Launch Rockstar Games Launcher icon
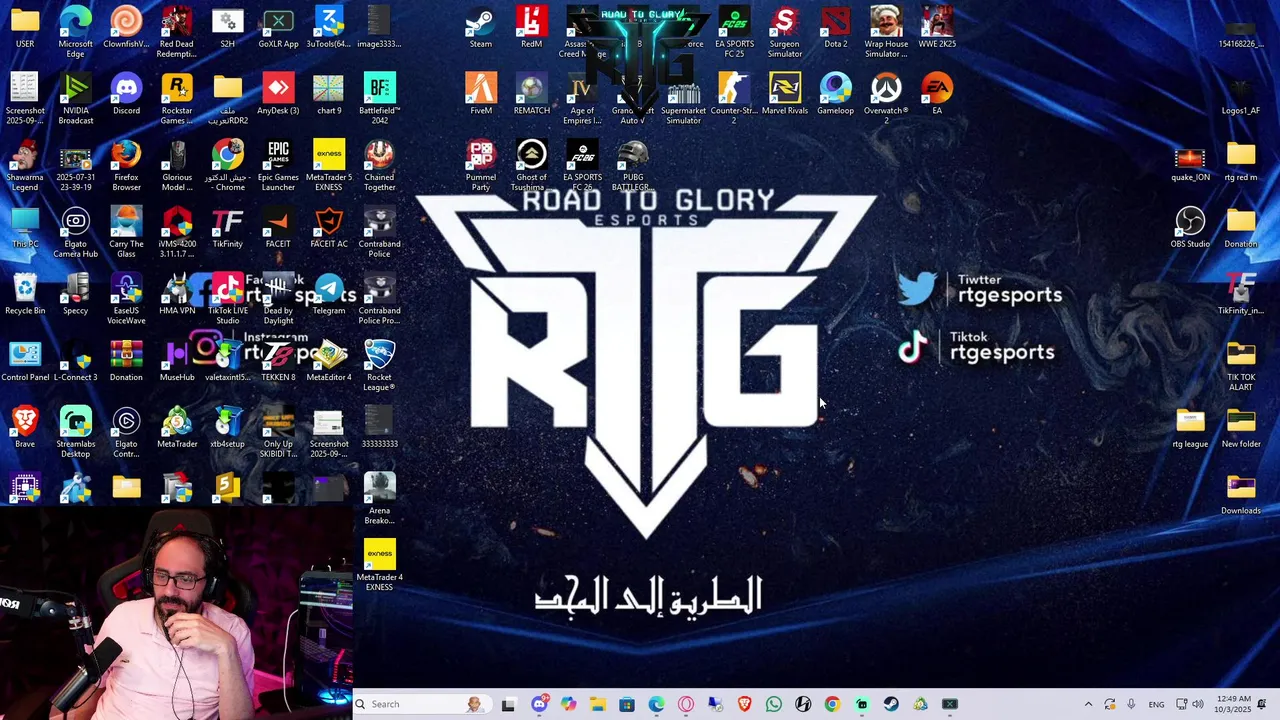Screen dimensions: 1280x720 177,99
